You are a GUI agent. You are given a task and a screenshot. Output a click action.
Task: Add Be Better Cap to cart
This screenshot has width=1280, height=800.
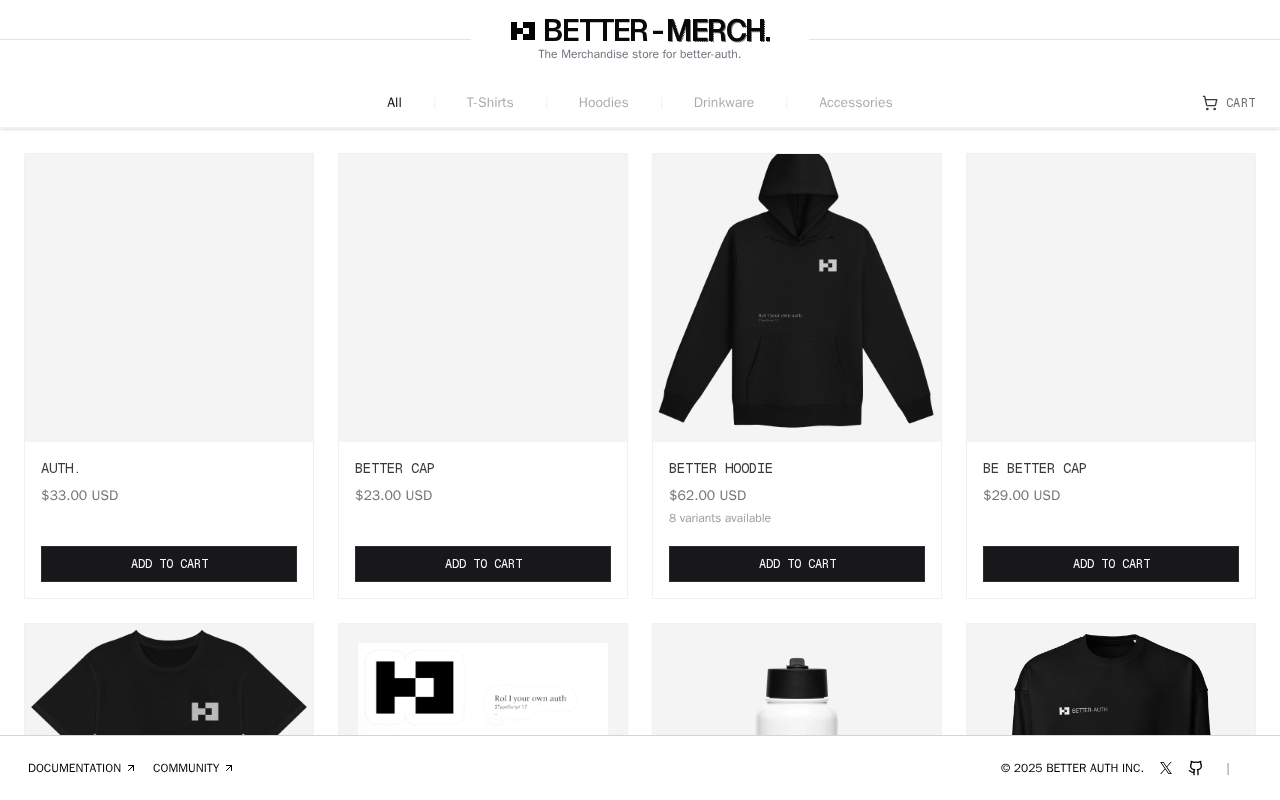1111,564
